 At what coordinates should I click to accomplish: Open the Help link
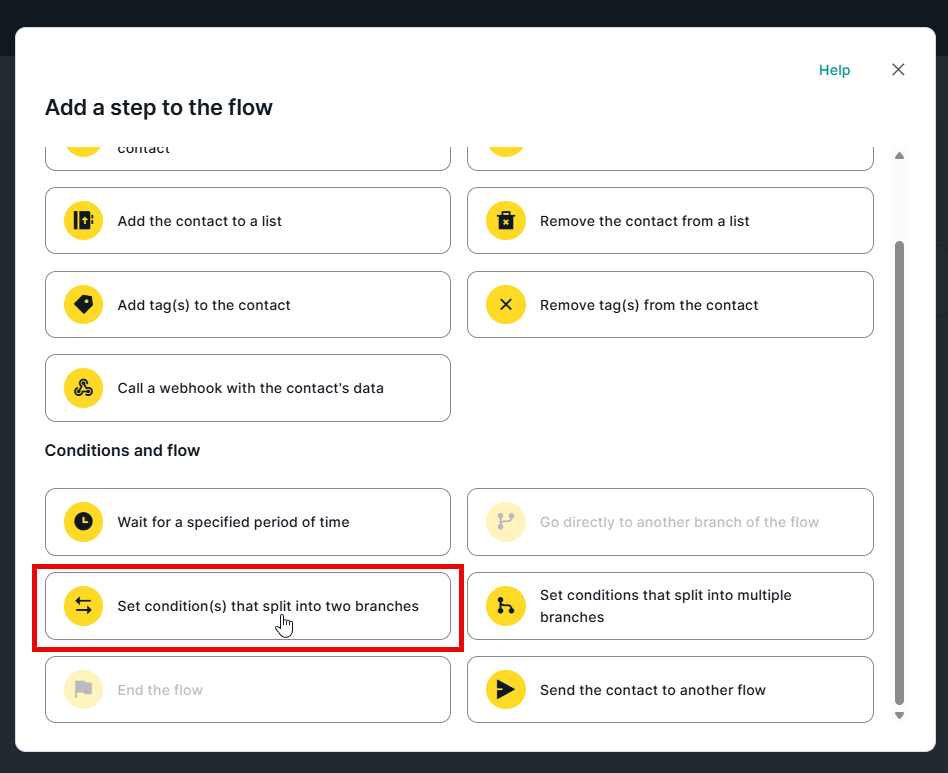pos(834,70)
